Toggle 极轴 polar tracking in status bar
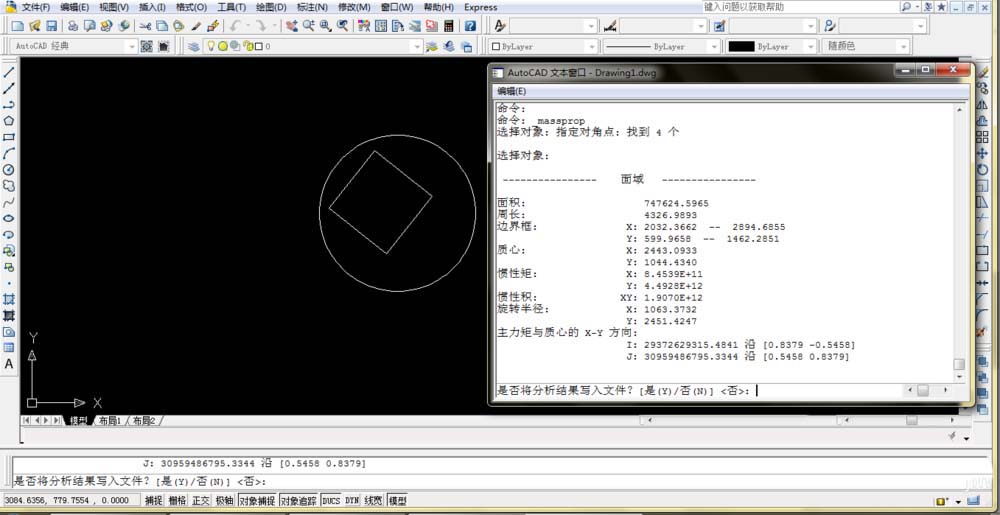Screen dimensions: 1000x515 pyautogui.click(x=224, y=501)
